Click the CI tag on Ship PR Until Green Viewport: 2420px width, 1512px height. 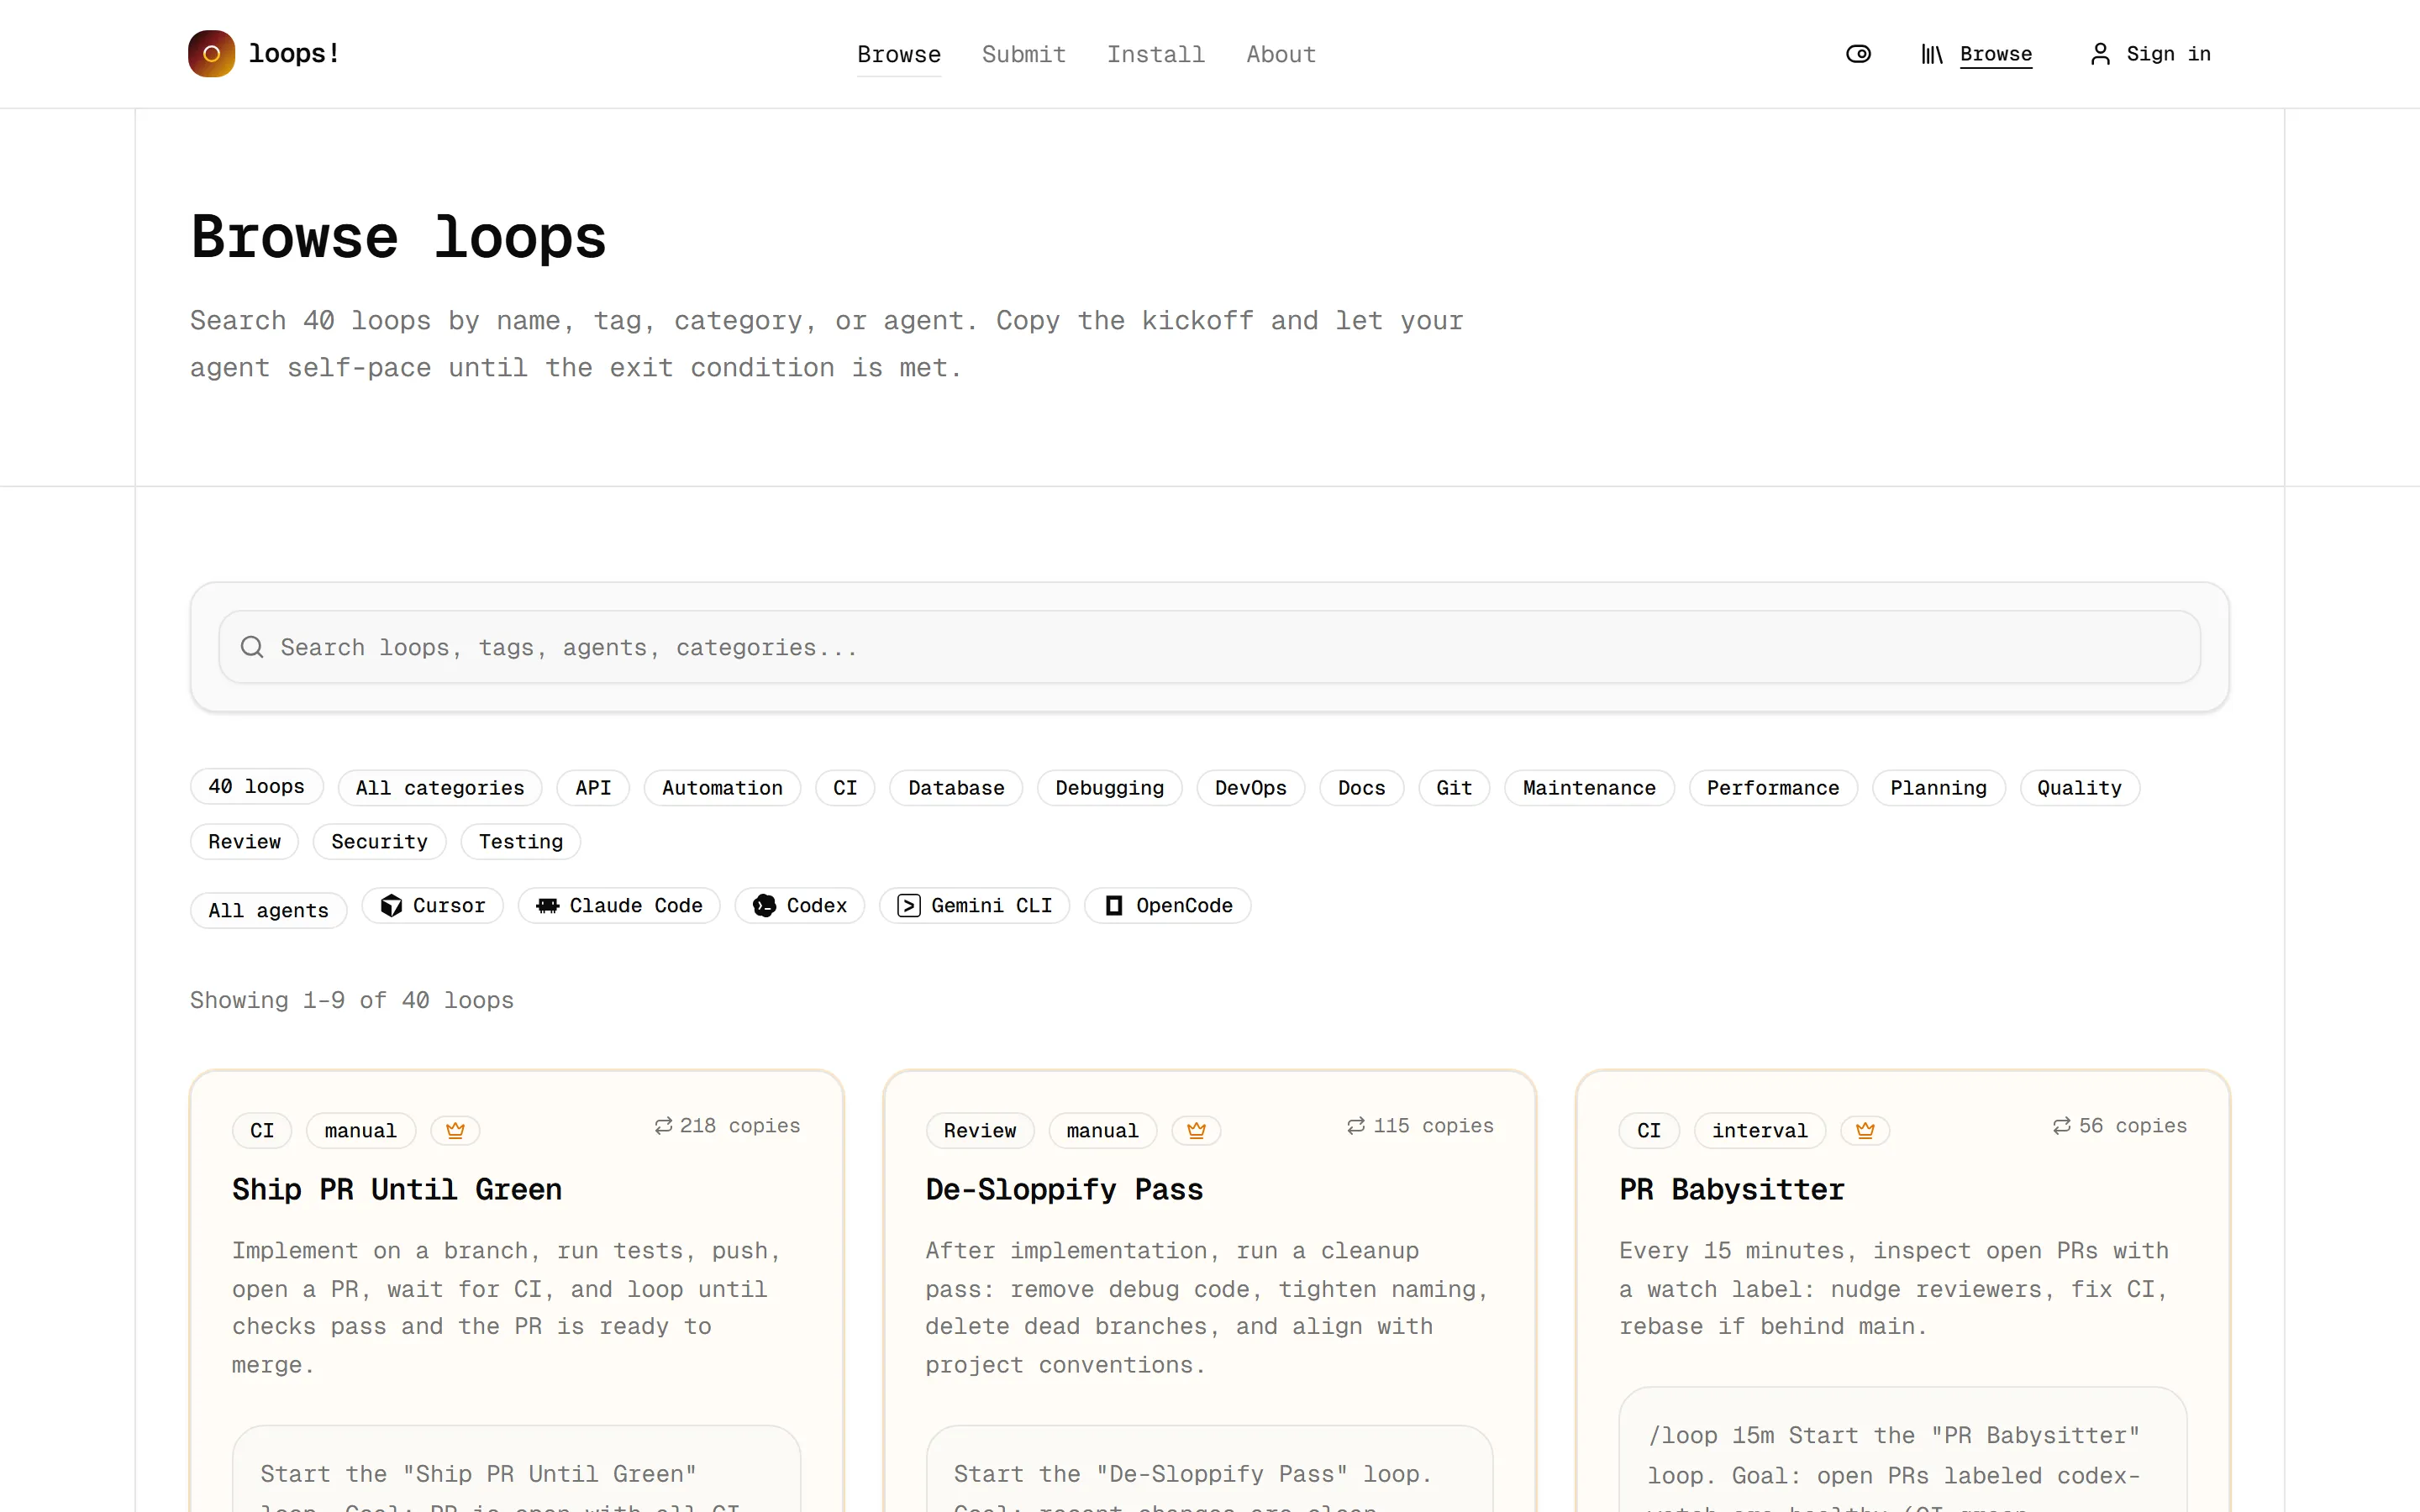point(262,1131)
